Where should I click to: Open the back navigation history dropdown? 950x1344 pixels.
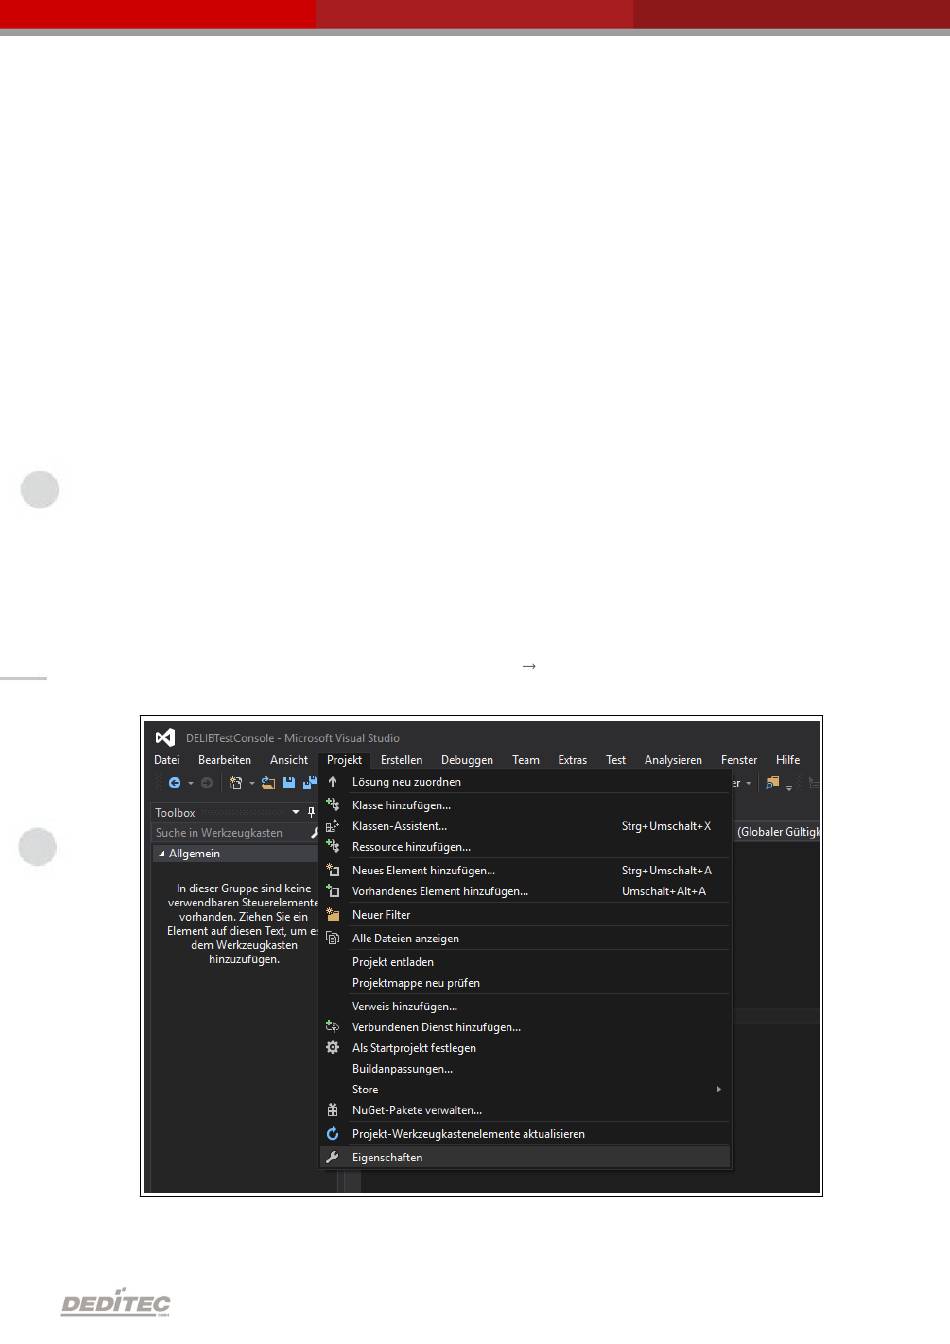[190, 784]
